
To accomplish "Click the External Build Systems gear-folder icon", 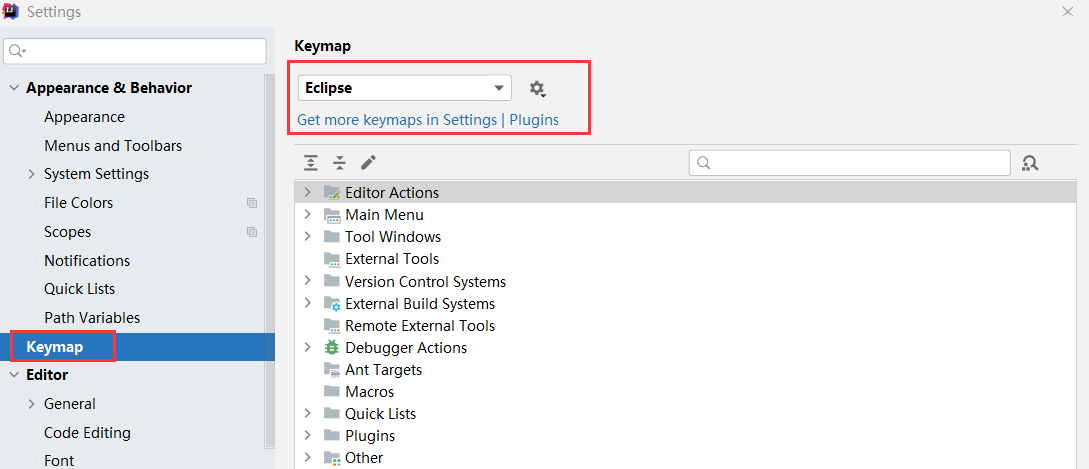I will click(332, 304).
